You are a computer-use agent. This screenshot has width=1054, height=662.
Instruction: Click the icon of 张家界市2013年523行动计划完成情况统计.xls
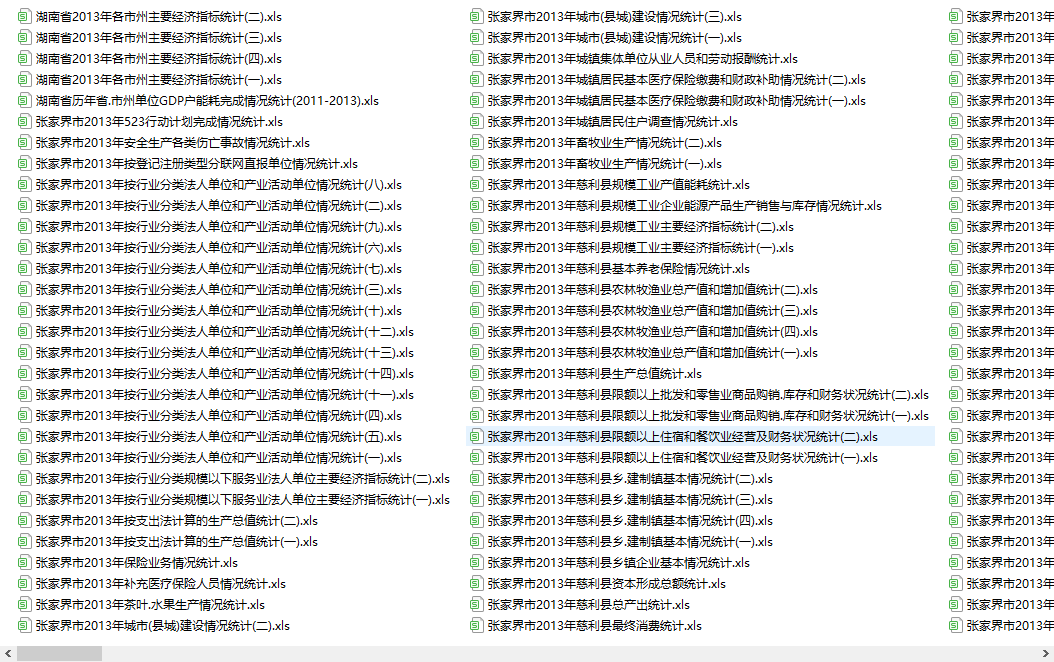click(x=24, y=122)
